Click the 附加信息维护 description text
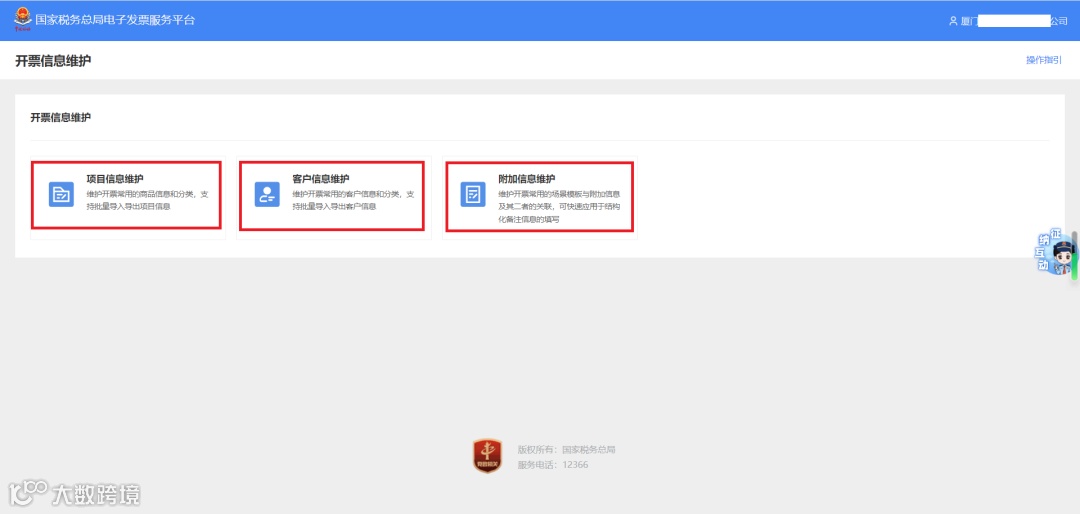This screenshot has width=1080, height=514. (559, 207)
